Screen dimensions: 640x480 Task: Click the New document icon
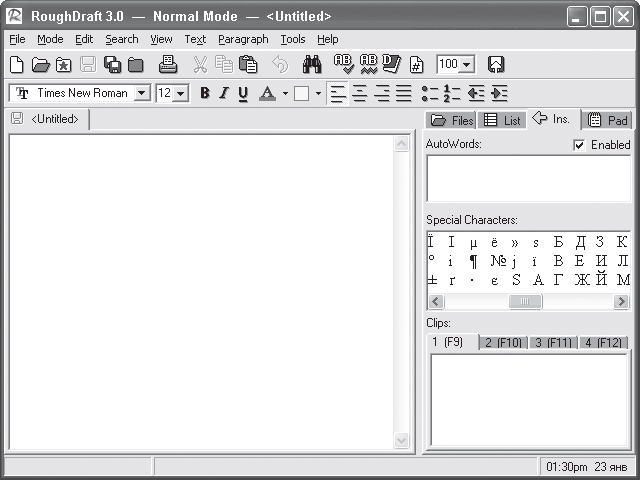coord(16,64)
